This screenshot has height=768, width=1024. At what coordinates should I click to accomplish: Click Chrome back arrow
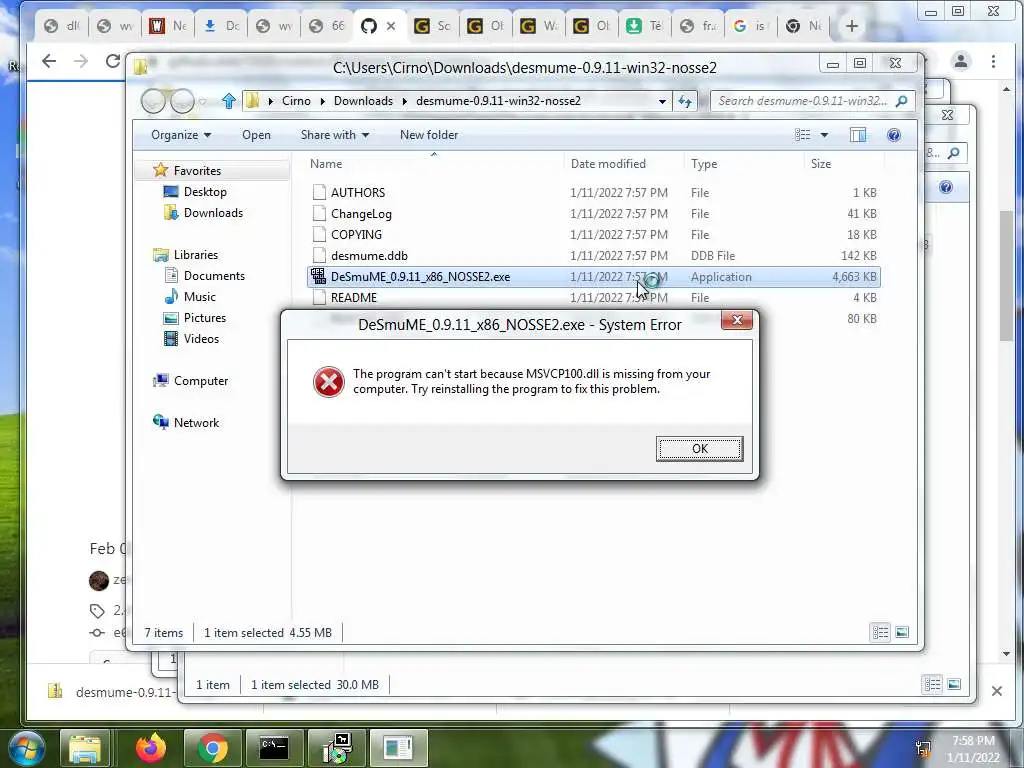pyautogui.click(x=49, y=61)
